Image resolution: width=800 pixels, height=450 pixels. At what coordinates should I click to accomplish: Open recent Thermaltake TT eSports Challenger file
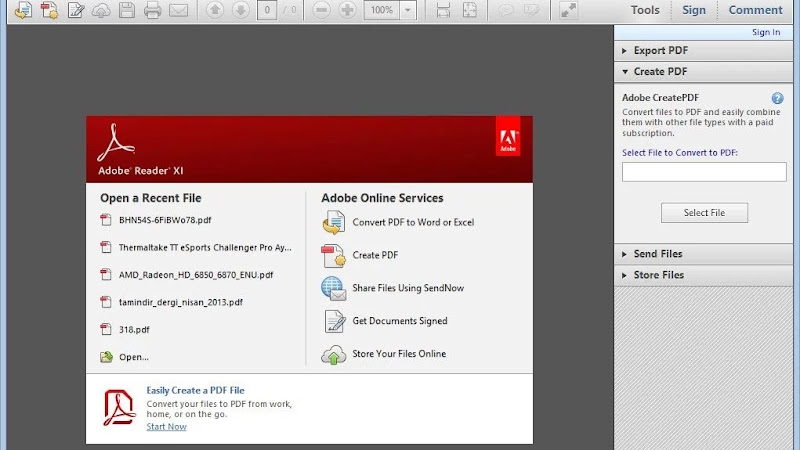point(205,247)
